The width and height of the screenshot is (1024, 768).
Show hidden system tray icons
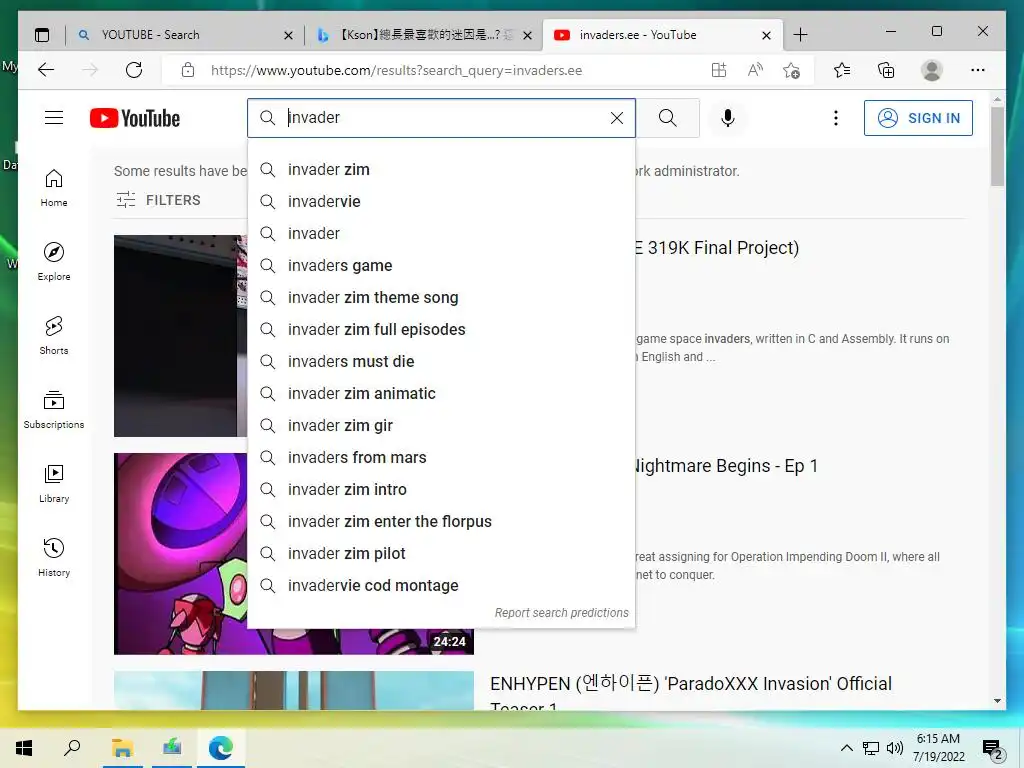(846, 748)
